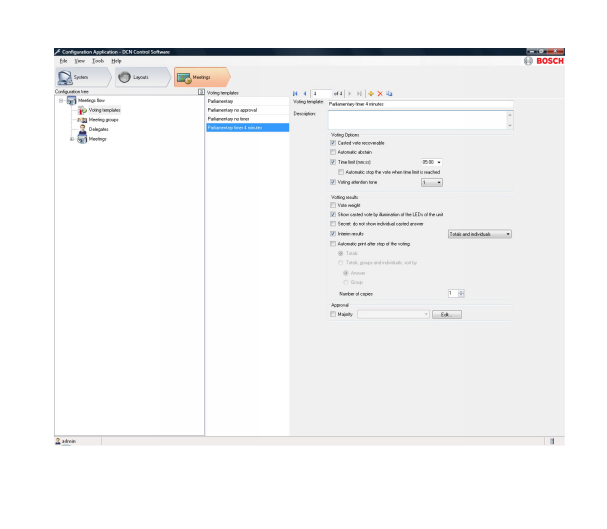Viewport: 607px width, 529px height.
Task: Delete the current voting template
Action: [x=380, y=93]
